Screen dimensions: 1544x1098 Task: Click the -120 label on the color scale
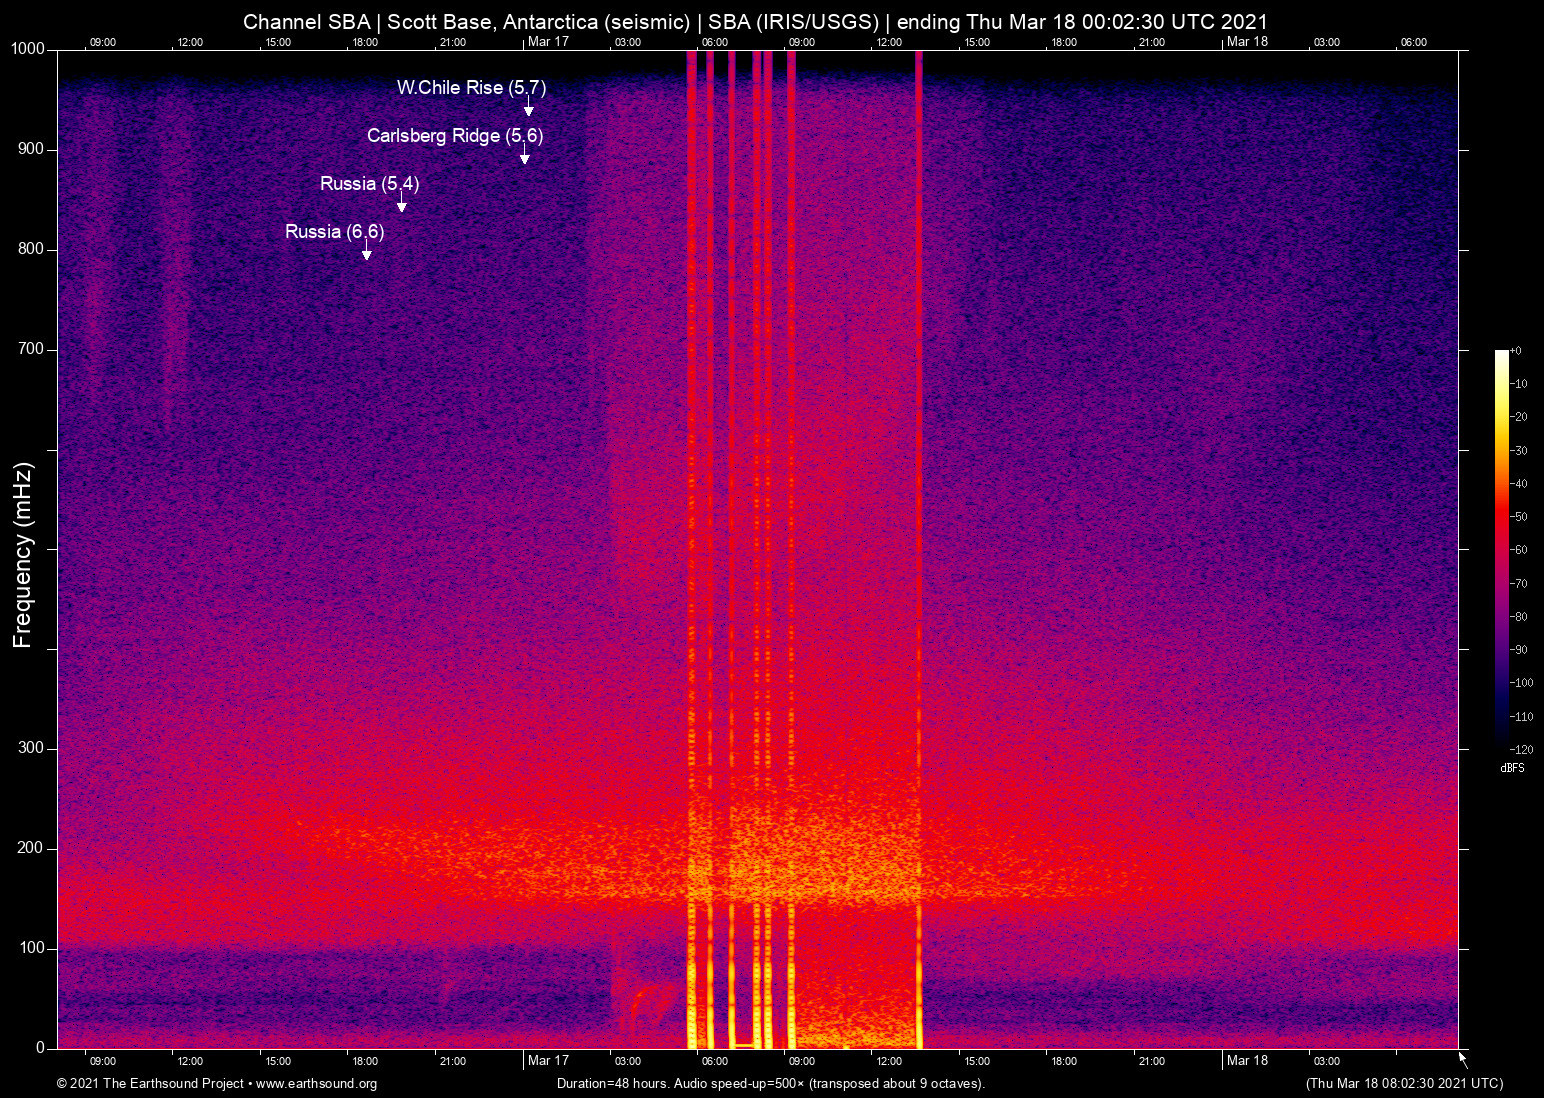point(1521,749)
